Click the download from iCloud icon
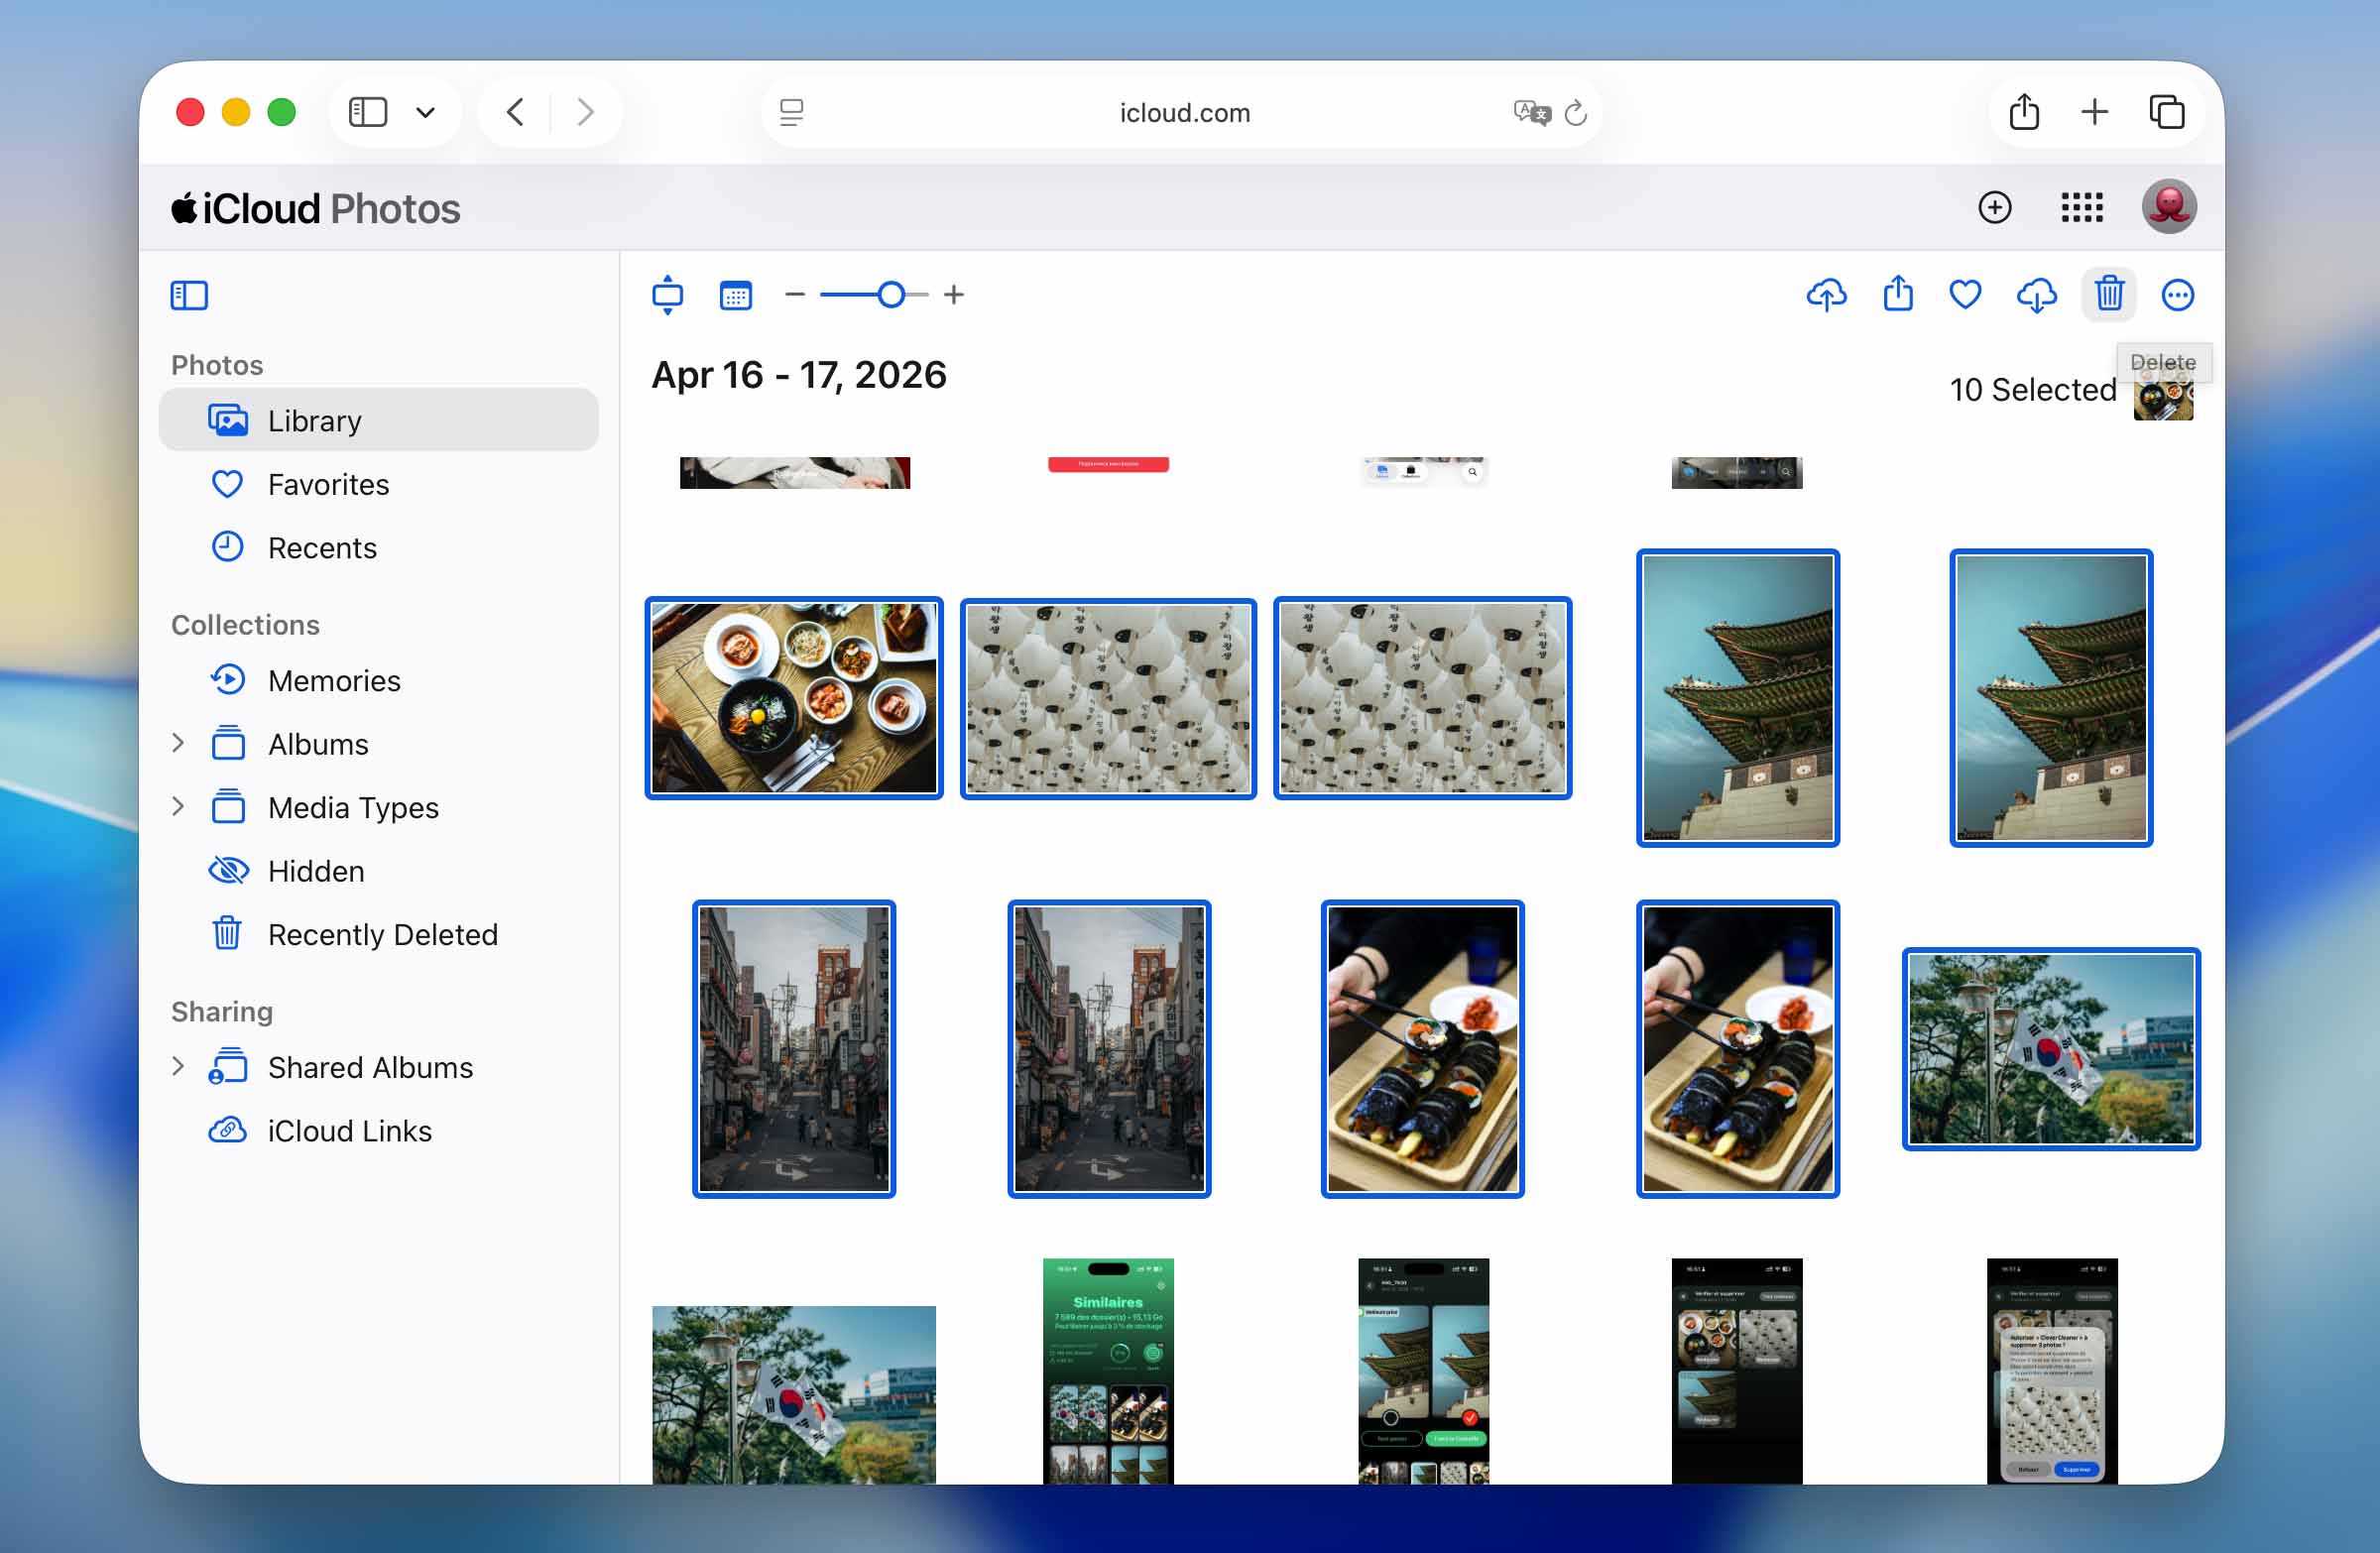This screenshot has width=2380, height=1553. pos(2036,295)
